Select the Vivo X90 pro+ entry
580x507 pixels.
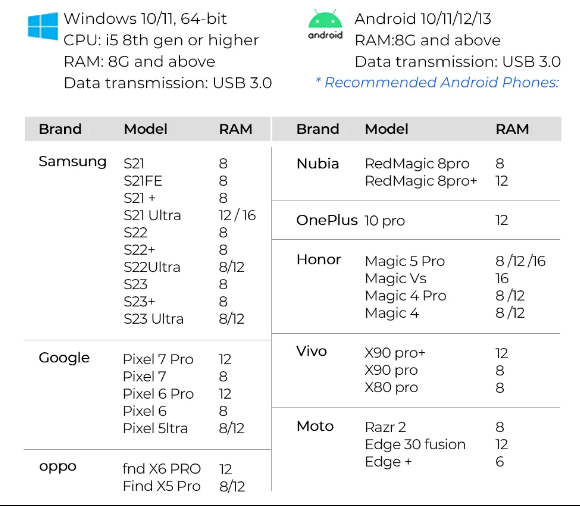click(395, 353)
